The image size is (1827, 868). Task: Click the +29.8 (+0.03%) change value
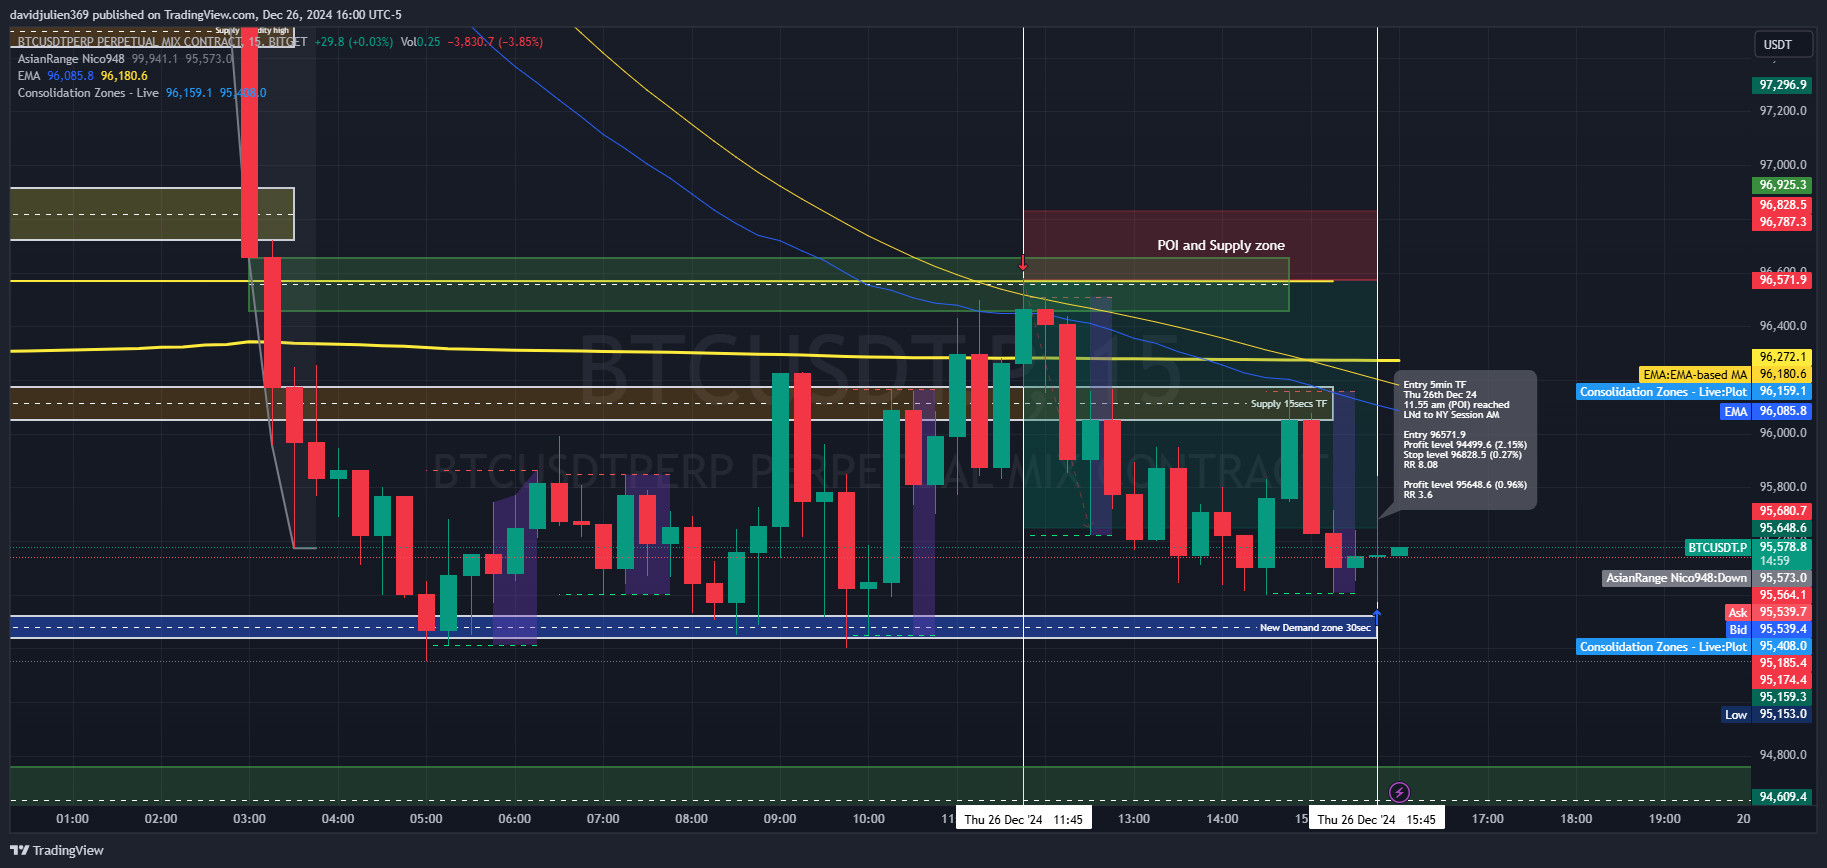(x=354, y=42)
